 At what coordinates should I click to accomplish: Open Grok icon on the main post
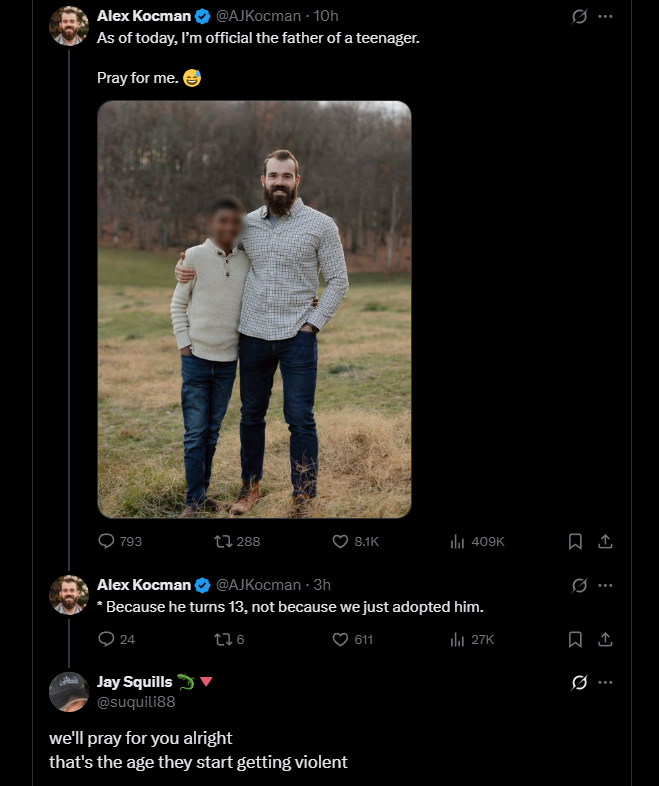(x=578, y=17)
